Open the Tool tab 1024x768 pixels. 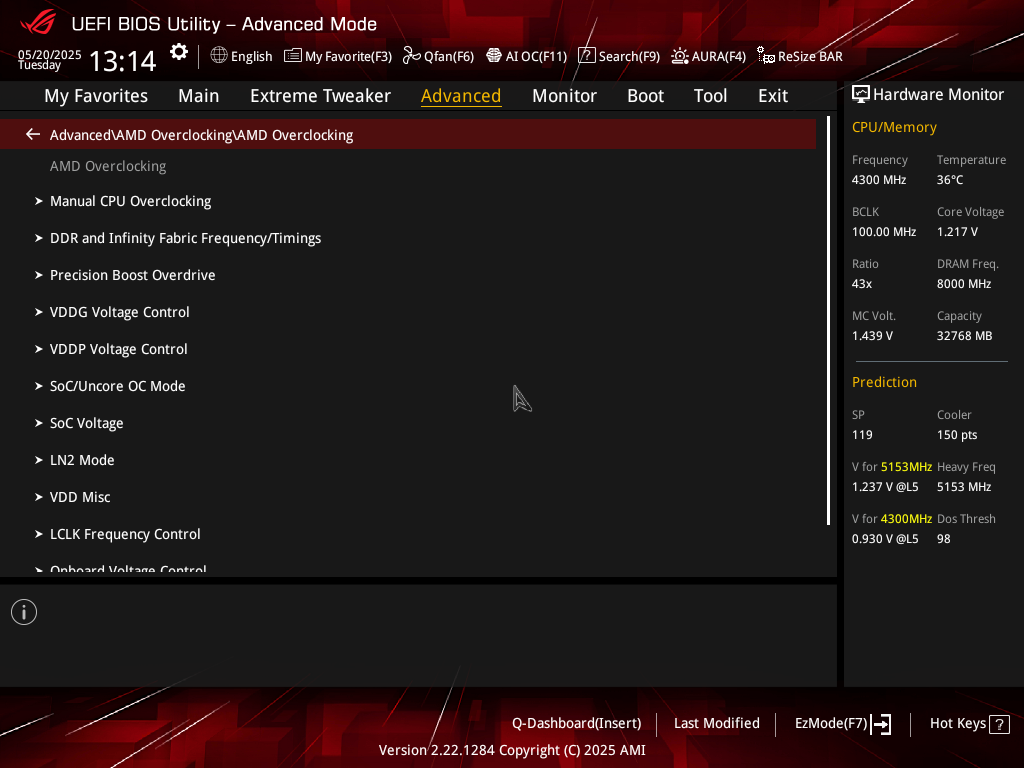[710, 95]
